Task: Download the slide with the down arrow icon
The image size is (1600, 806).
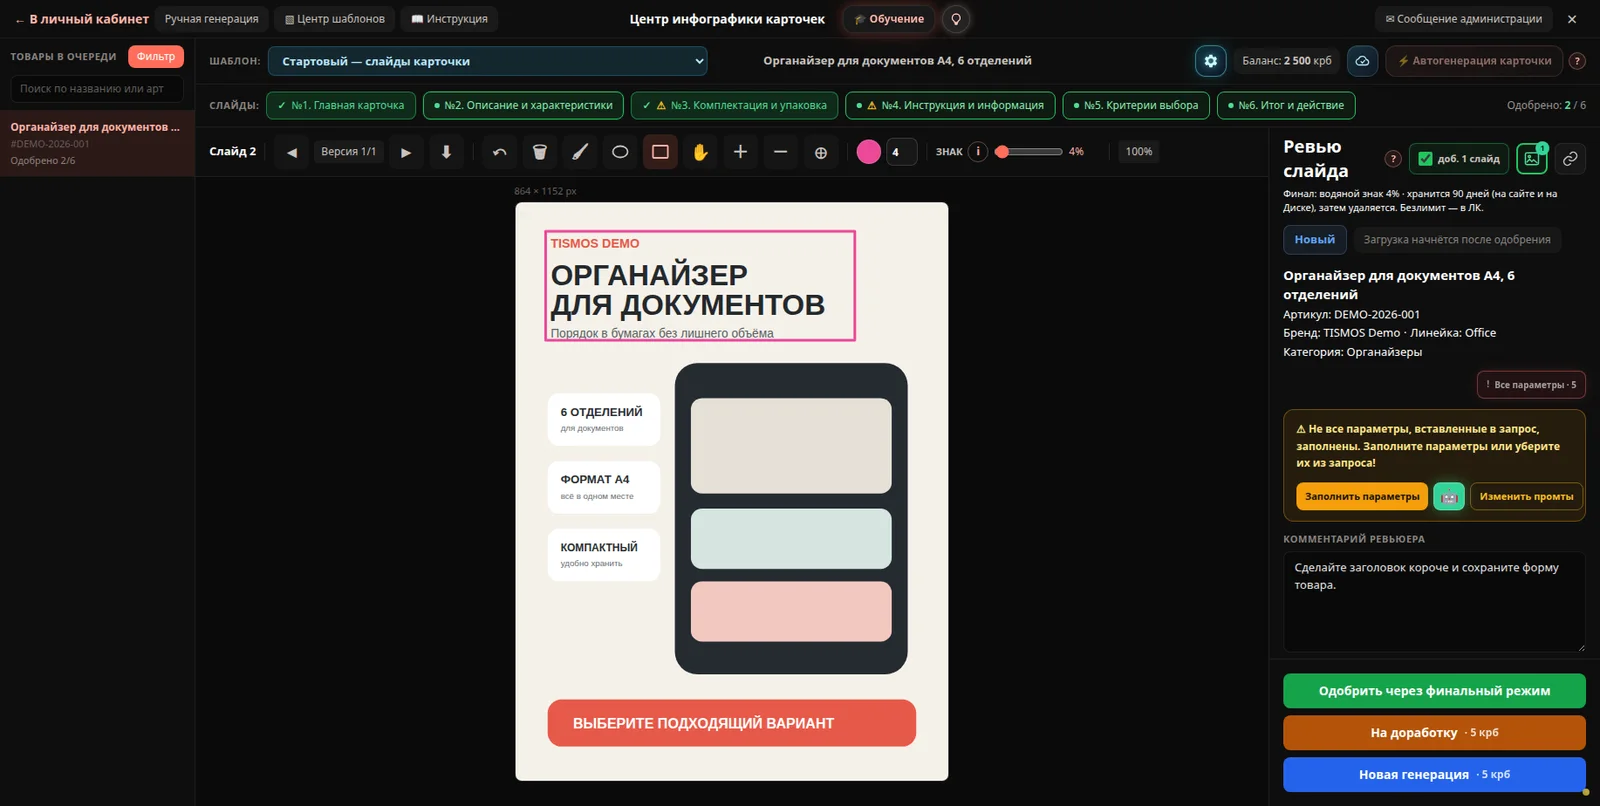Action: (447, 152)
